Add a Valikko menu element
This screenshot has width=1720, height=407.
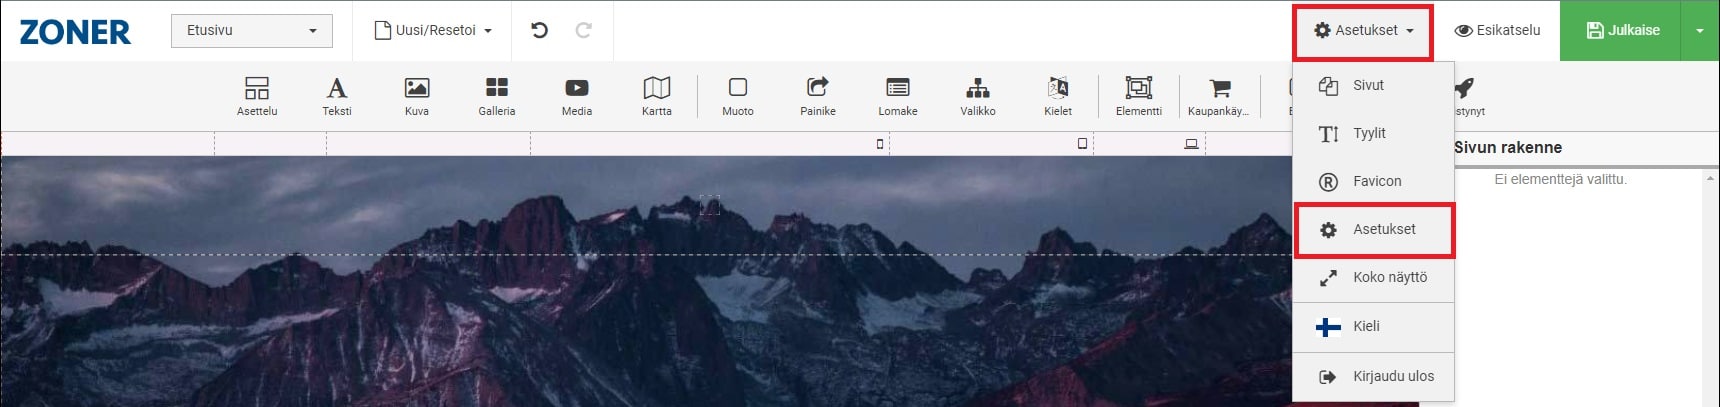[977, 96]
